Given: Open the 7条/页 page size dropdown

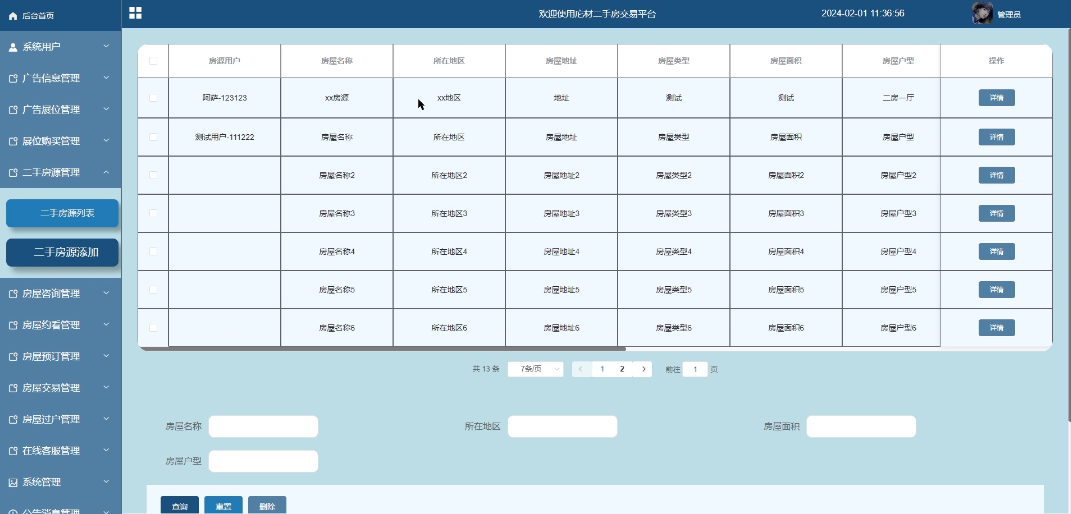Looking at the screenshot, I should pos(536,369).
